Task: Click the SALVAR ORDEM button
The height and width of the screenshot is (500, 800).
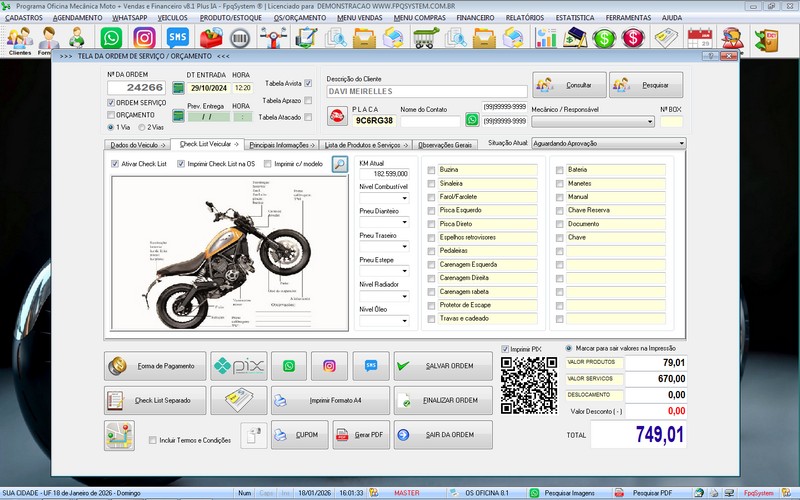Action: click(443, 367)
